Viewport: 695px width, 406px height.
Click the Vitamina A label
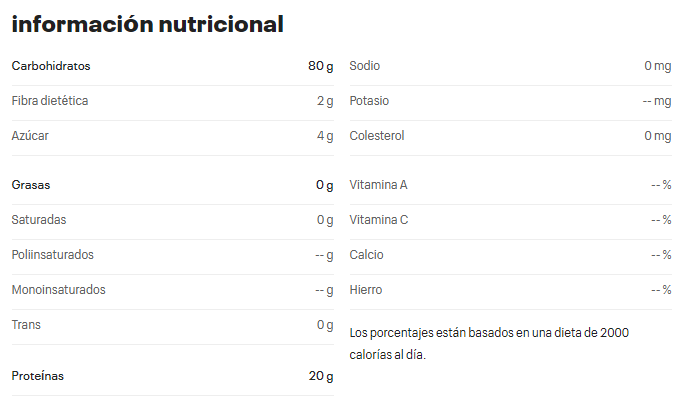coord(378,185)
